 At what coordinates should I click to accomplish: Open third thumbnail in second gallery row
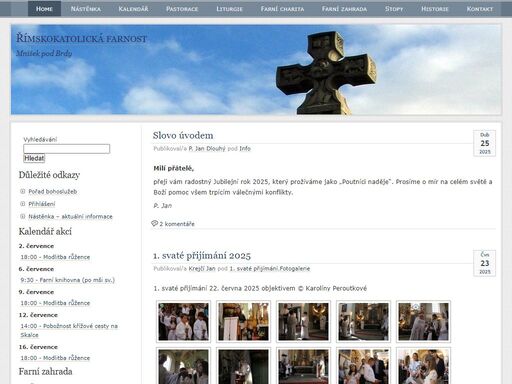[303, 366]
